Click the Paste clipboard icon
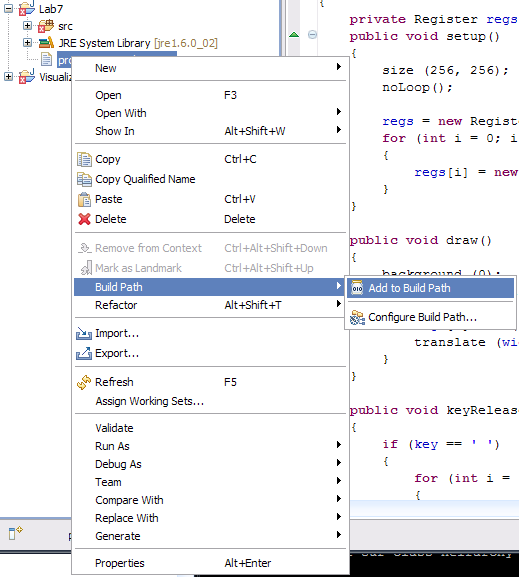Image resolution: width=519 pixels, height=577 pixels. coord(84,199)
